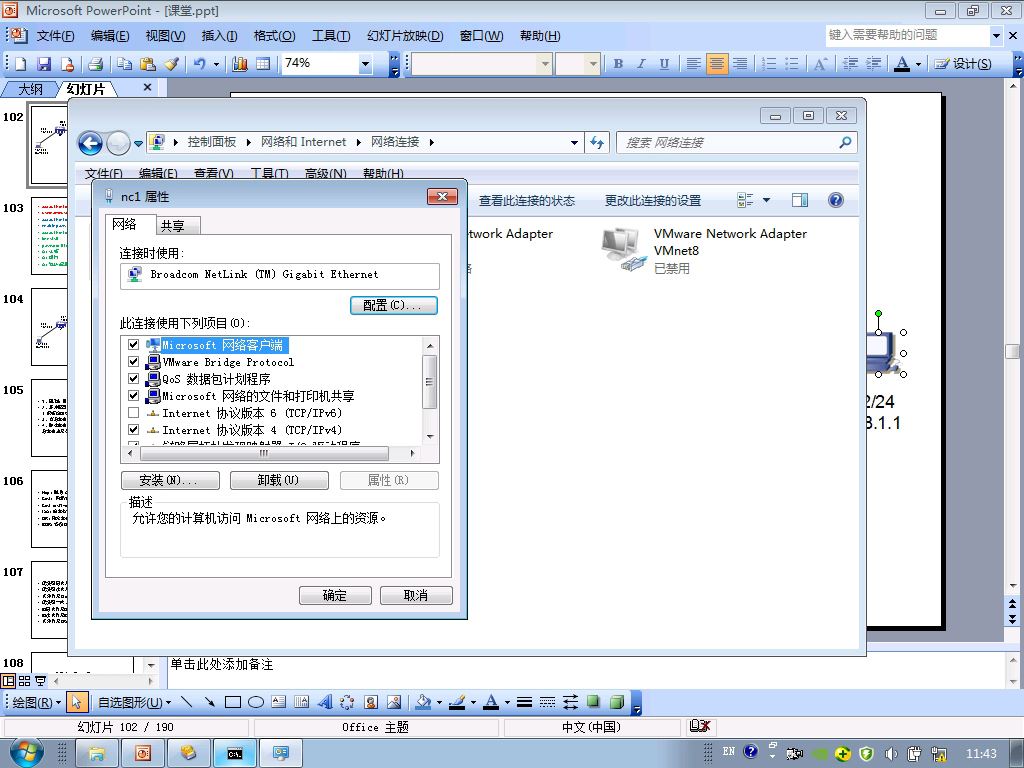Insert a text box from drawing toolbar

pos(279,702)
